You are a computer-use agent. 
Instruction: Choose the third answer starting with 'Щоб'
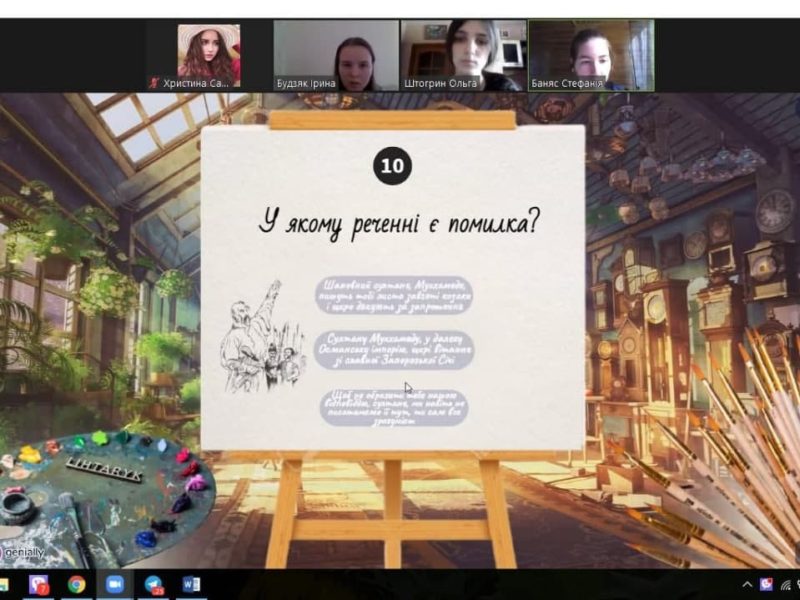tap(397, 408)
